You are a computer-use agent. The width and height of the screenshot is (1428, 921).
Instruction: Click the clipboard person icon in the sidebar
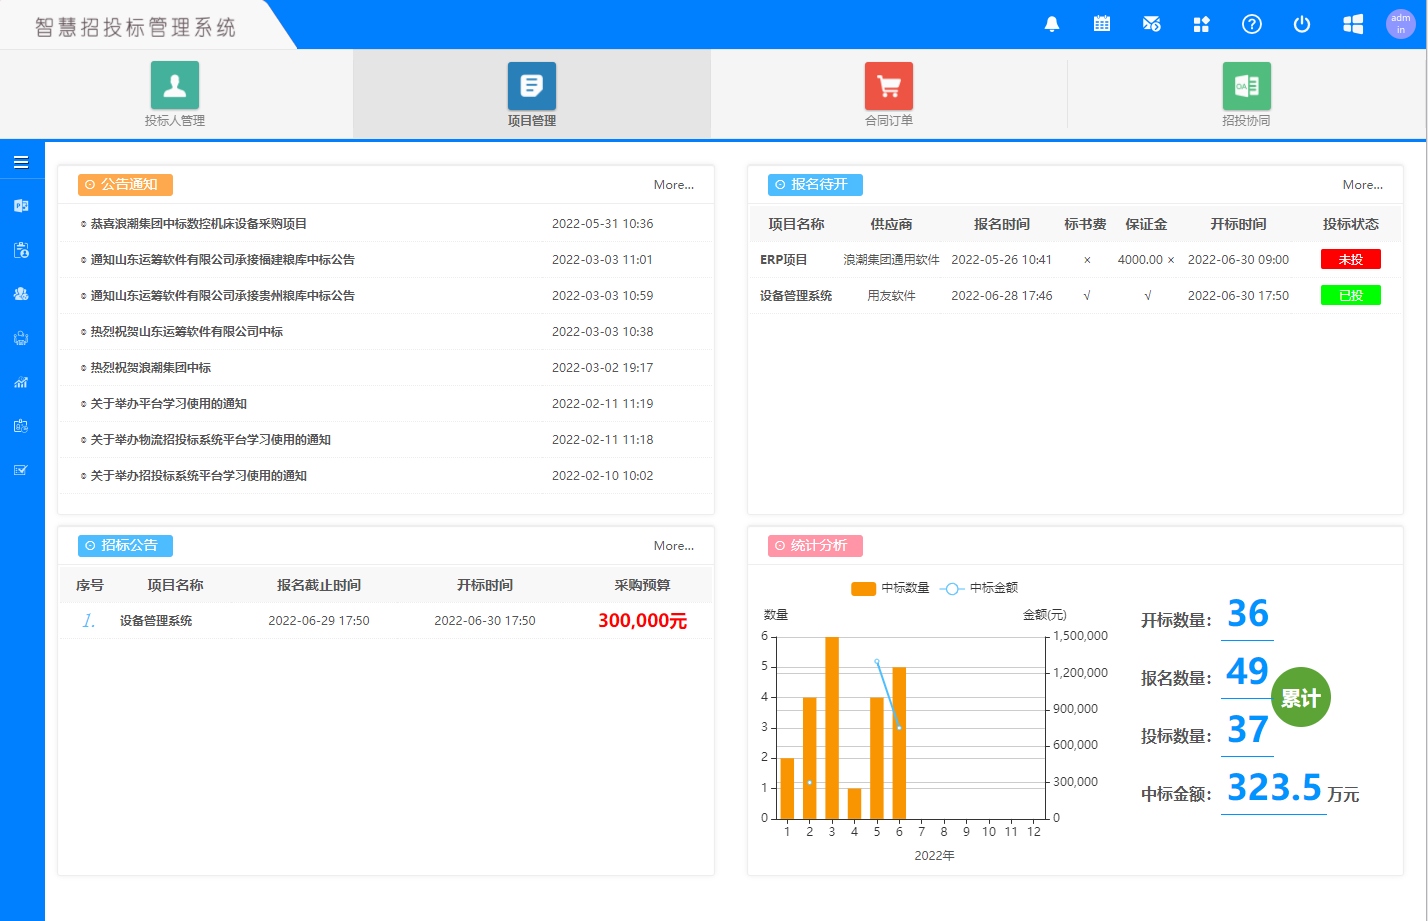pos(21,250)
